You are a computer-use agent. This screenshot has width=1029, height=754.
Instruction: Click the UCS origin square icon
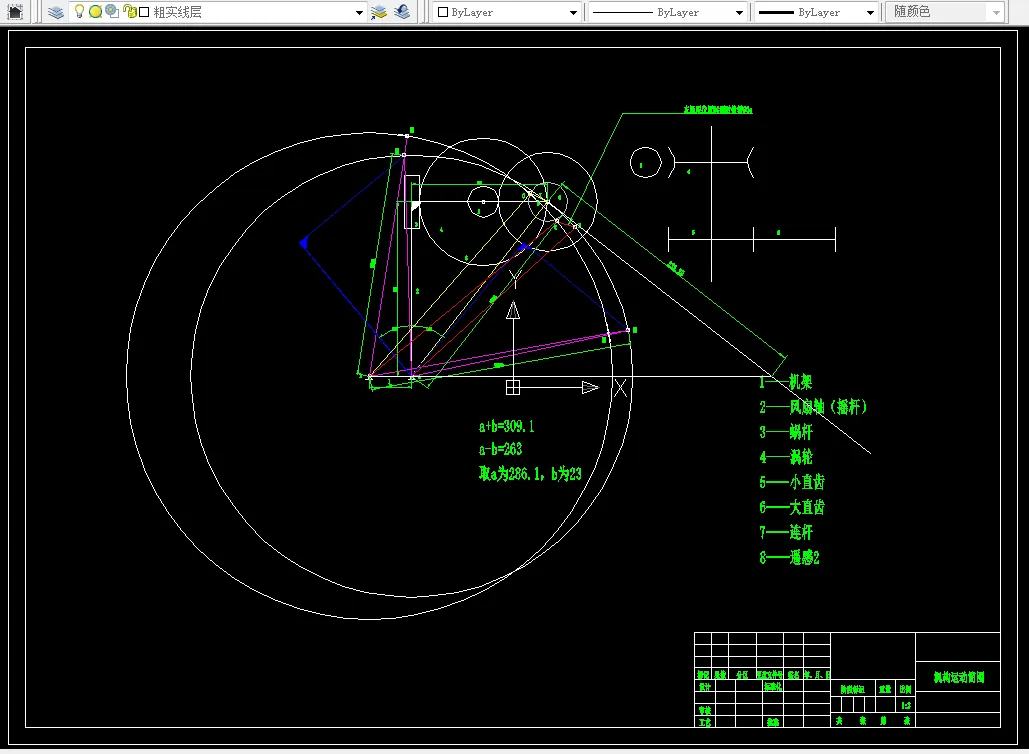coord(513,388)
